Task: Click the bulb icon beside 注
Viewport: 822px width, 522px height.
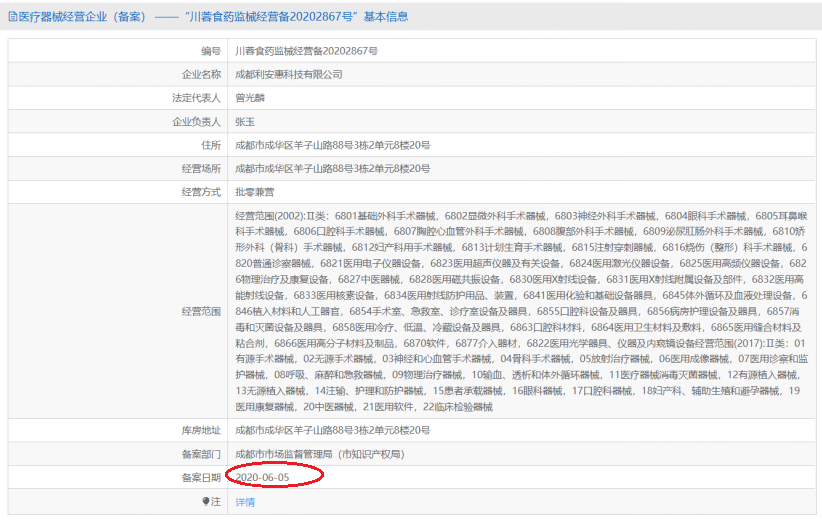Action: pyautogui.click(x=206, y=502)
